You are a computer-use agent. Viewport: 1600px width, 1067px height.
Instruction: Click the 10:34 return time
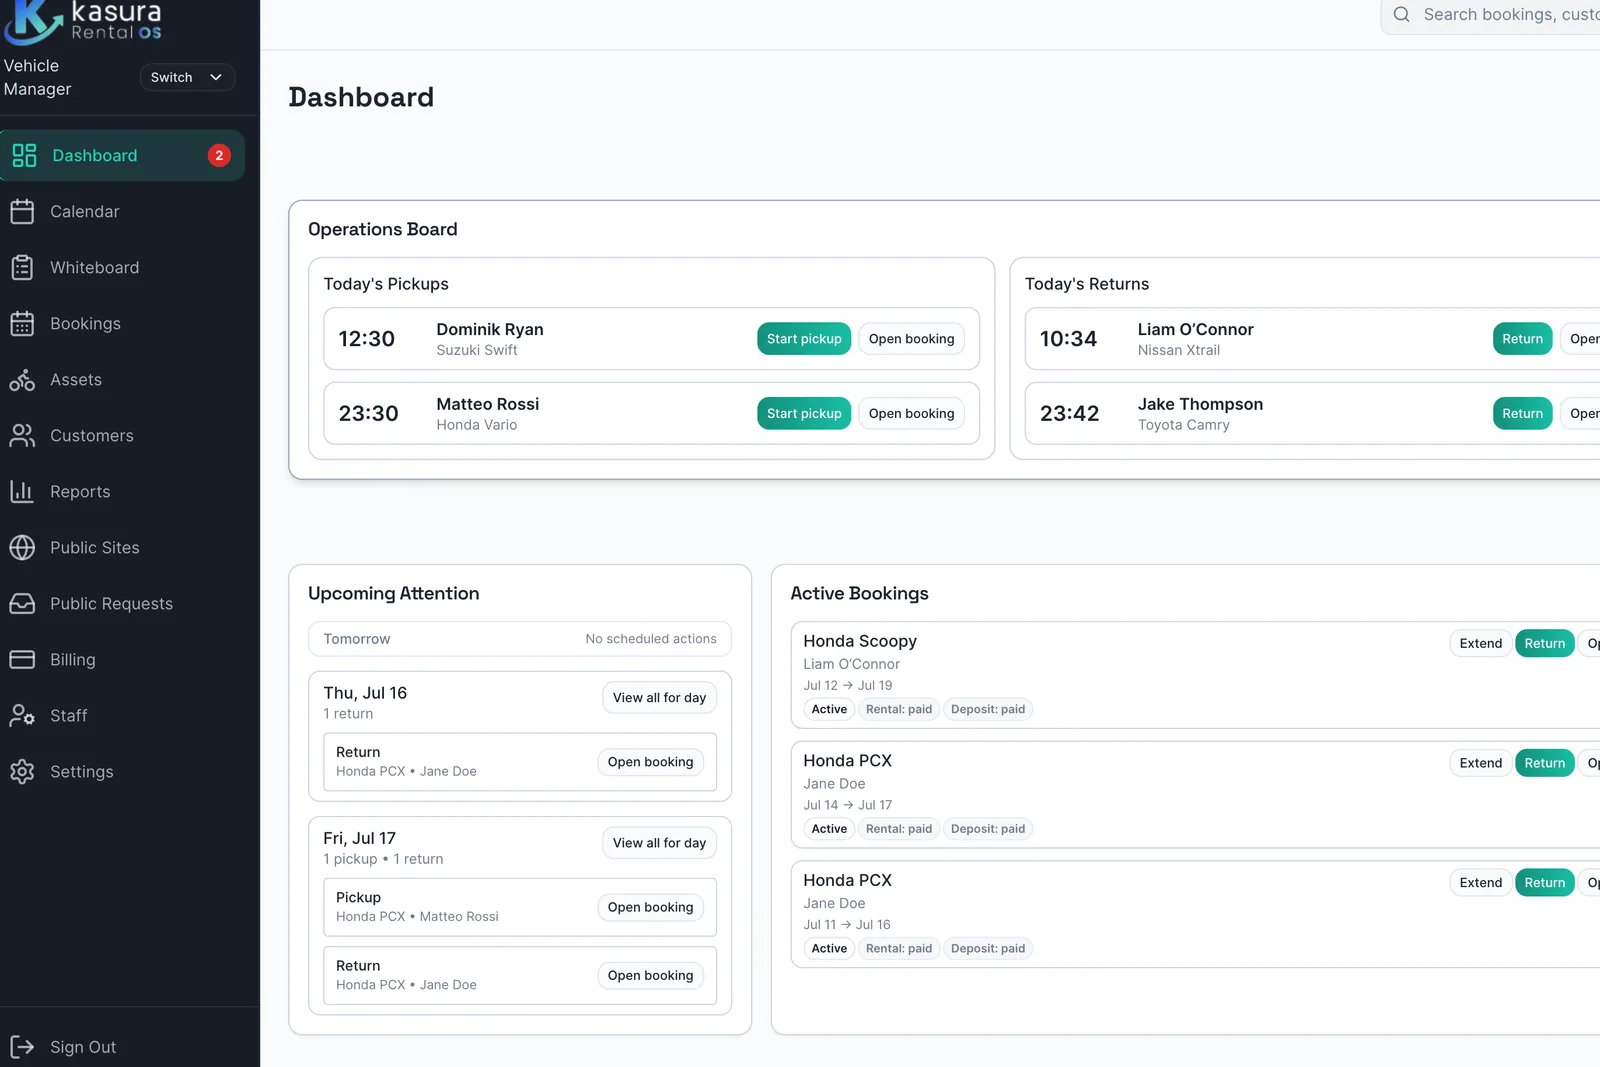[x=1068, y=339]
